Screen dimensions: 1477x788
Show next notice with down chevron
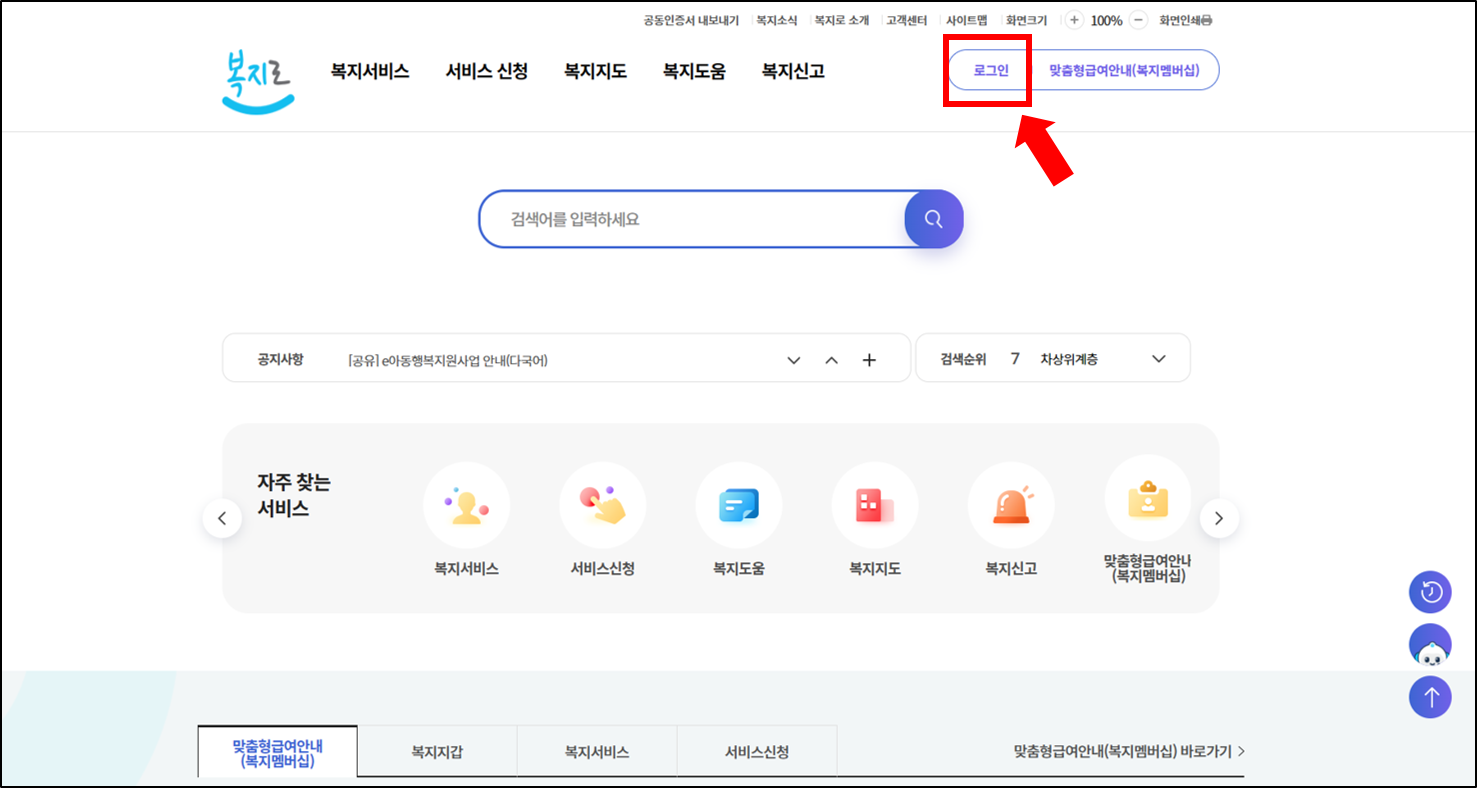point(794,360)
